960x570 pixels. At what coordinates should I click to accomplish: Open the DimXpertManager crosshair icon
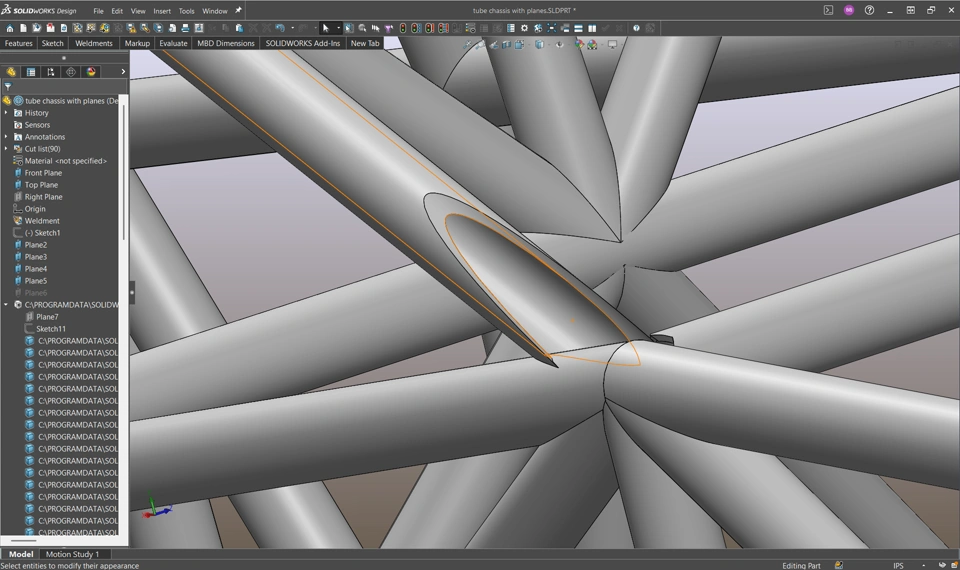pyautogui.click(x=71, y=72)
